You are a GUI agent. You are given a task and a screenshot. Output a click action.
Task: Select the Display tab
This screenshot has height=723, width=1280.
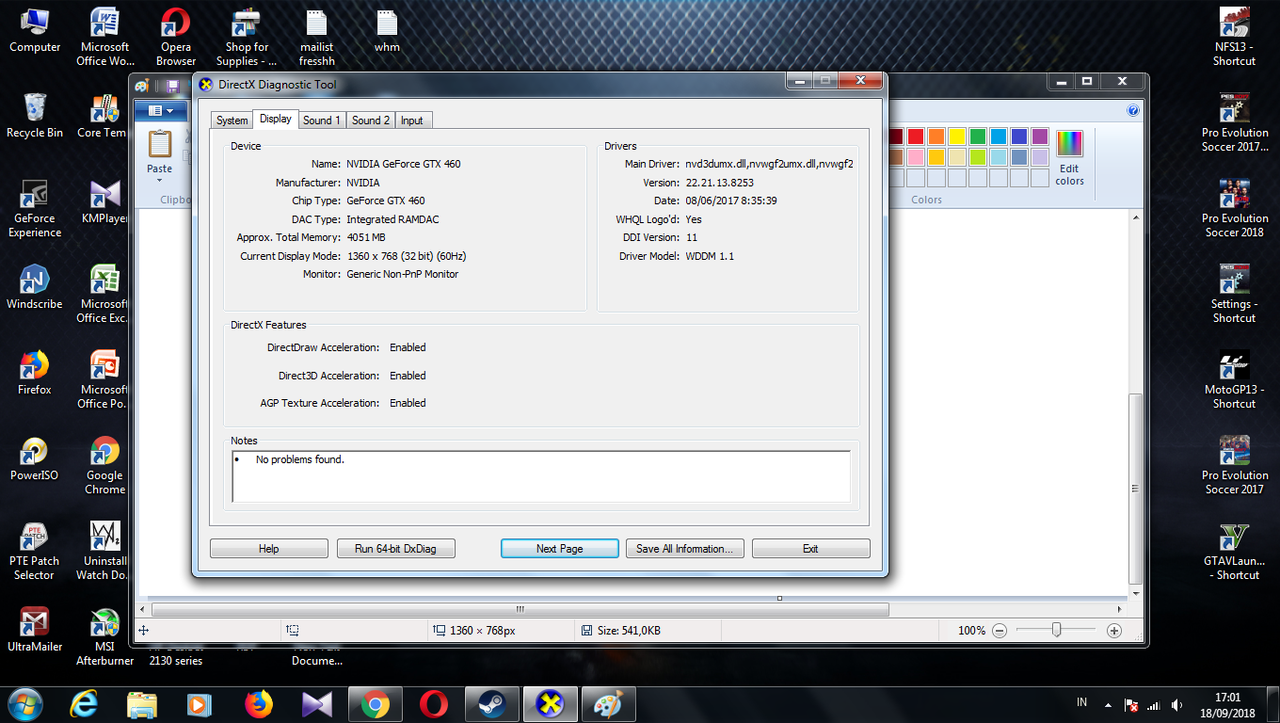[275, 118]
